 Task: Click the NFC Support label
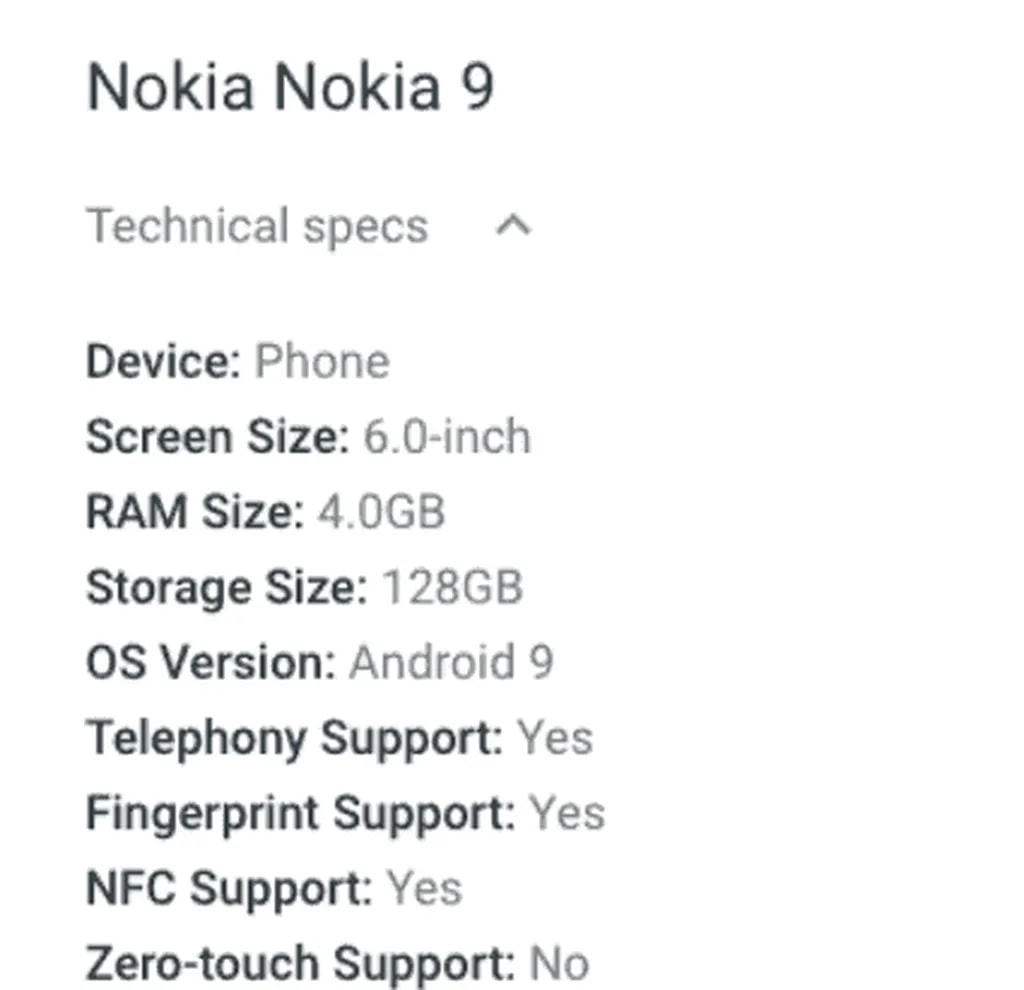229,888
